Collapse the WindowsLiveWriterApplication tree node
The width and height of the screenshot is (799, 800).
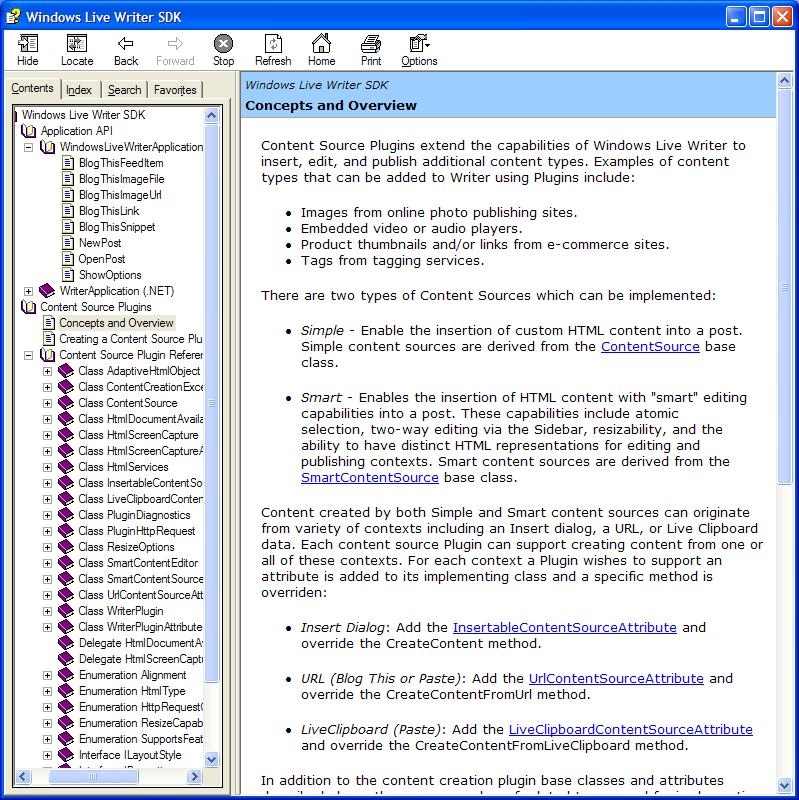29,147
